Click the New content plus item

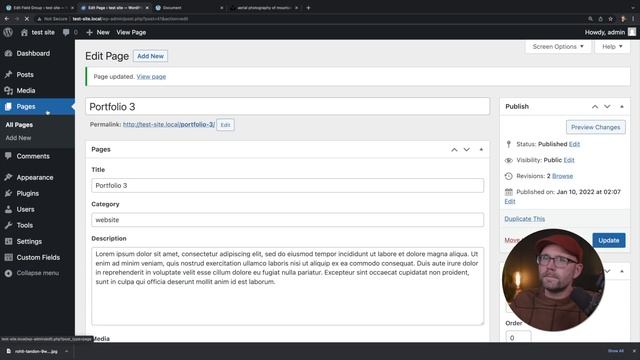coord(98,32)
